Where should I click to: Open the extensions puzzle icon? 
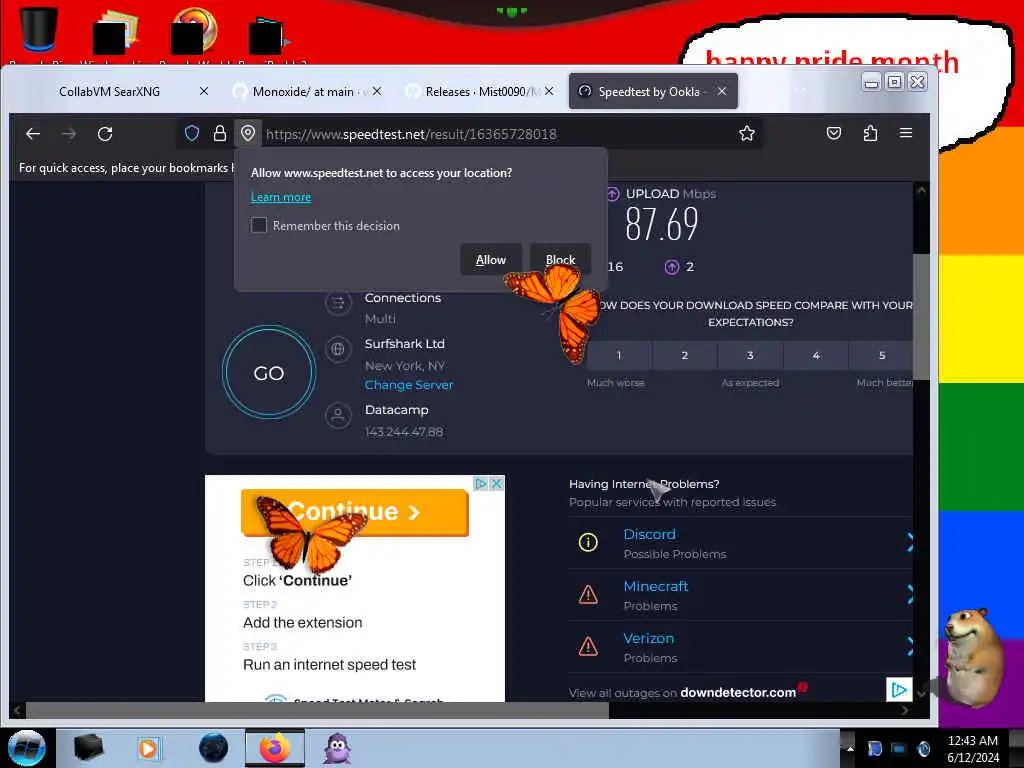[x=870, y=134]
